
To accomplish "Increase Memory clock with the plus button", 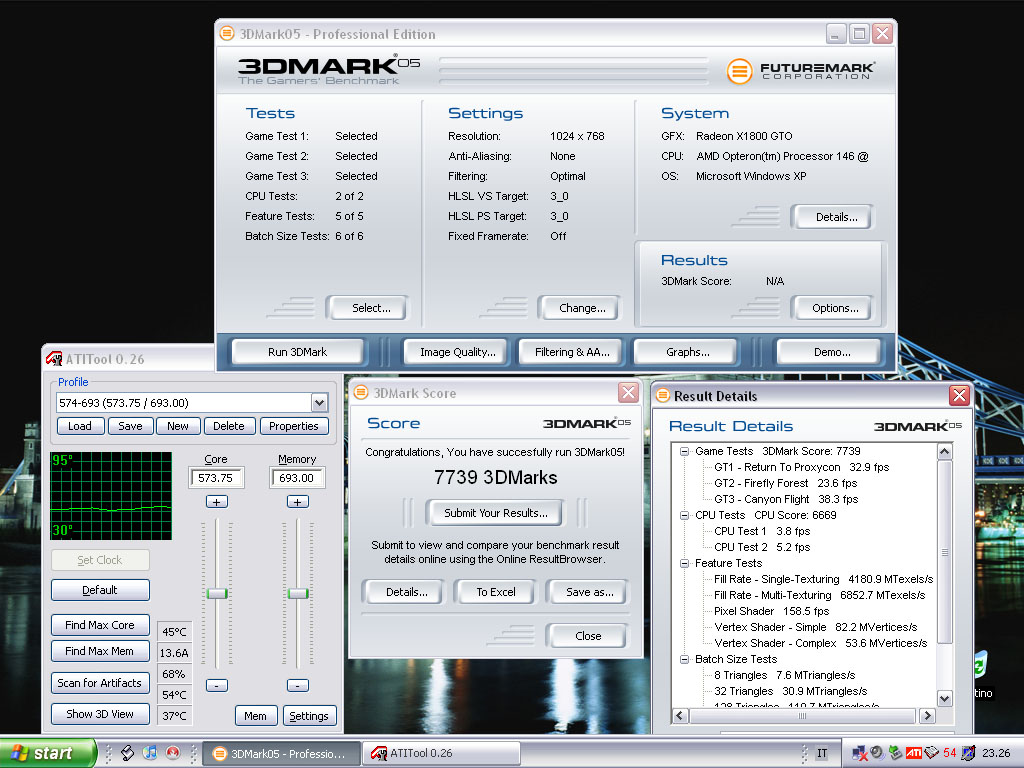I will pyautogui.click(x=298, y=502).
